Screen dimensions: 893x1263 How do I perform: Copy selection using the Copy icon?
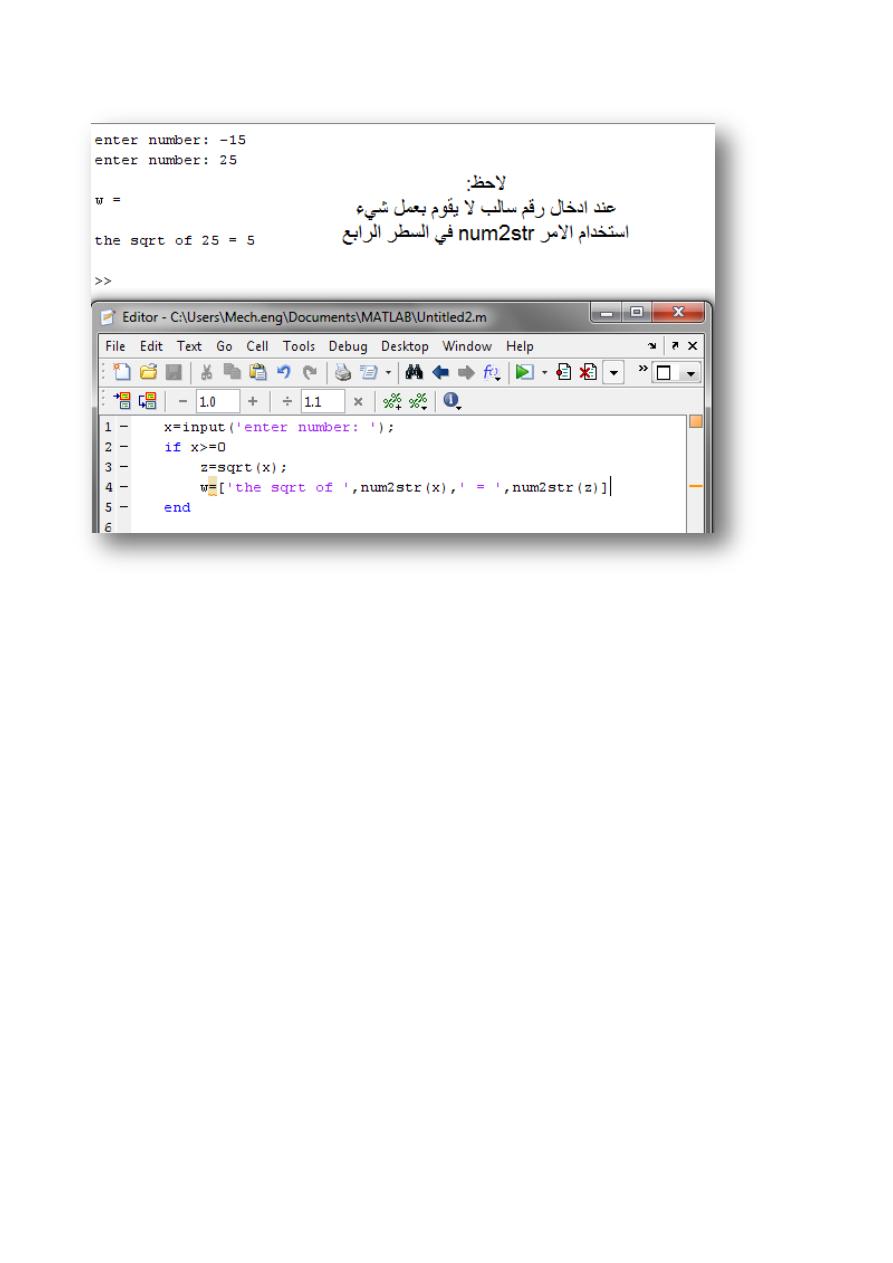pos(232,372)
